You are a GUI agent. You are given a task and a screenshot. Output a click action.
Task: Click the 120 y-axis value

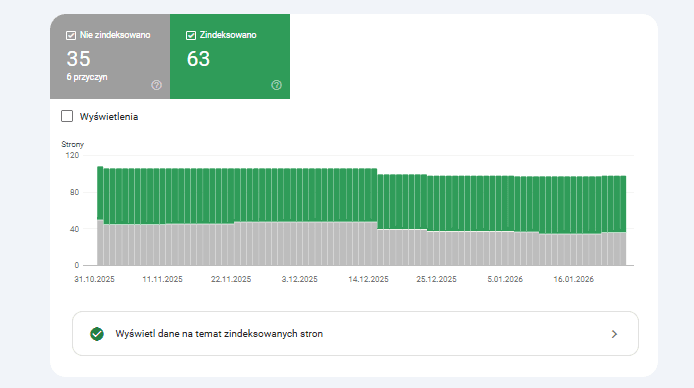tap(72, 155)
